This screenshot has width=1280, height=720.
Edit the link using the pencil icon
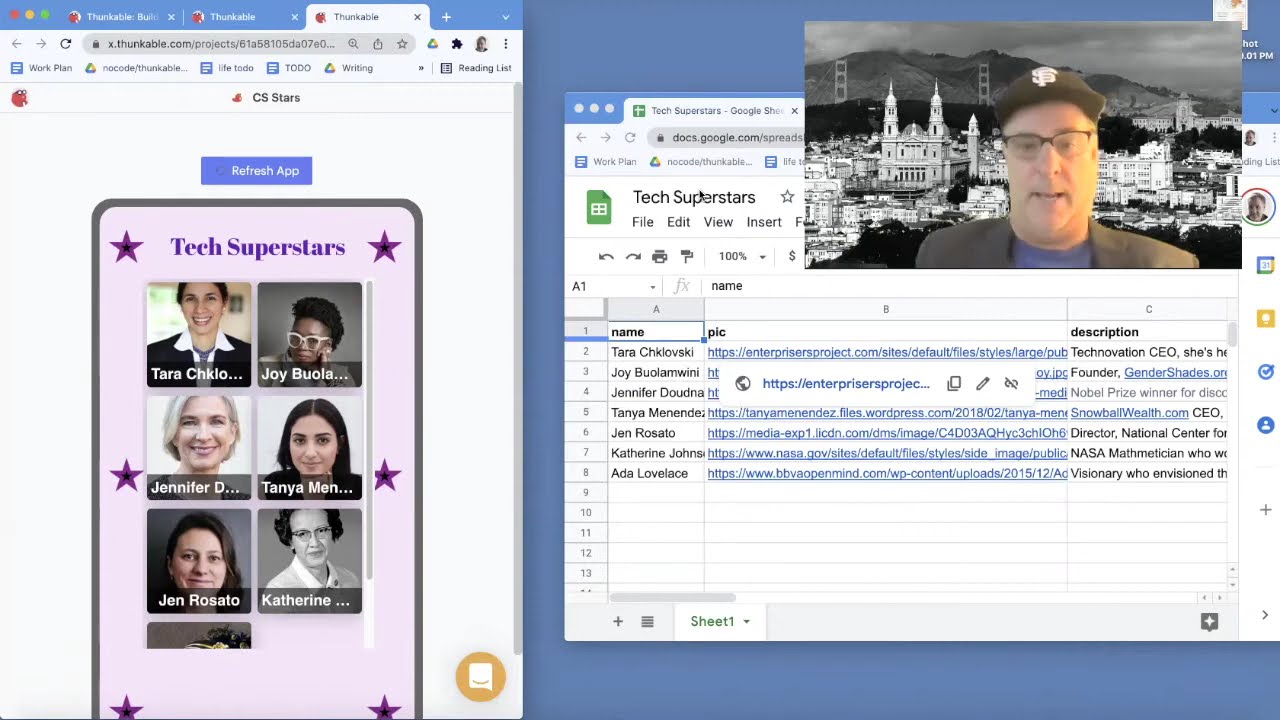tap(983, 384)
